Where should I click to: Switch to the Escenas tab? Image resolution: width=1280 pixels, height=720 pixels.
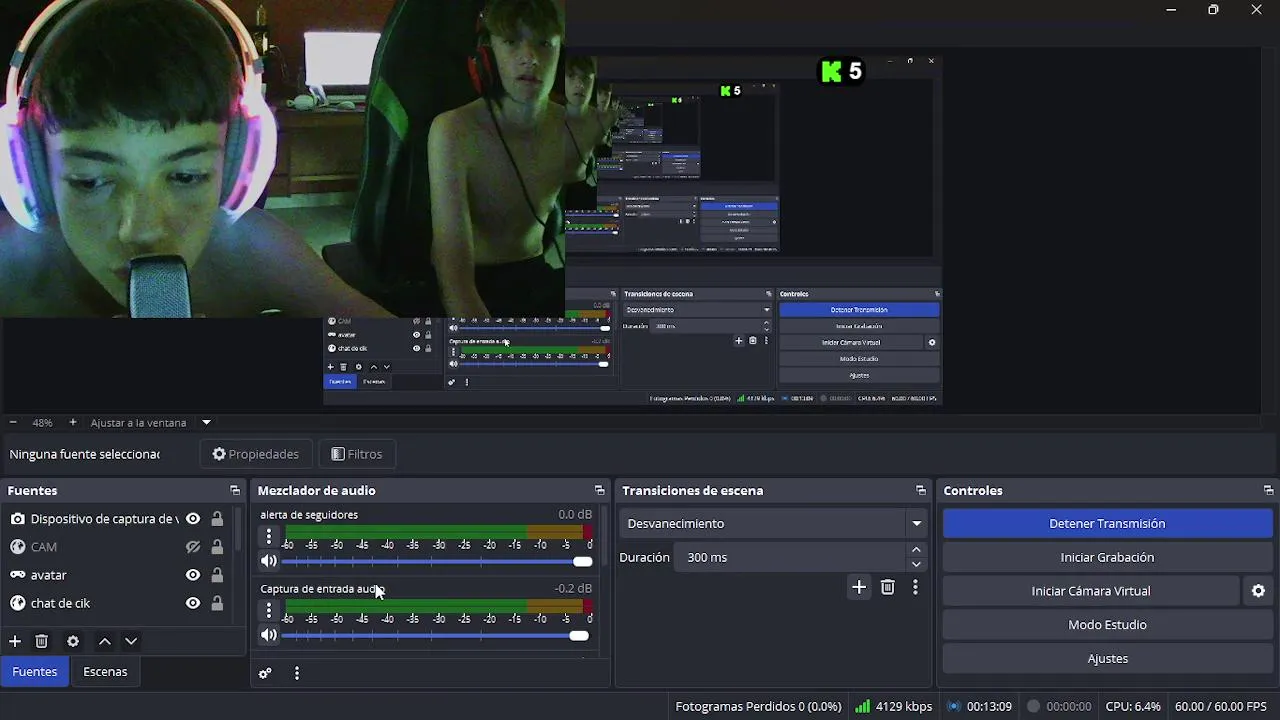click(x=105, y=671)
